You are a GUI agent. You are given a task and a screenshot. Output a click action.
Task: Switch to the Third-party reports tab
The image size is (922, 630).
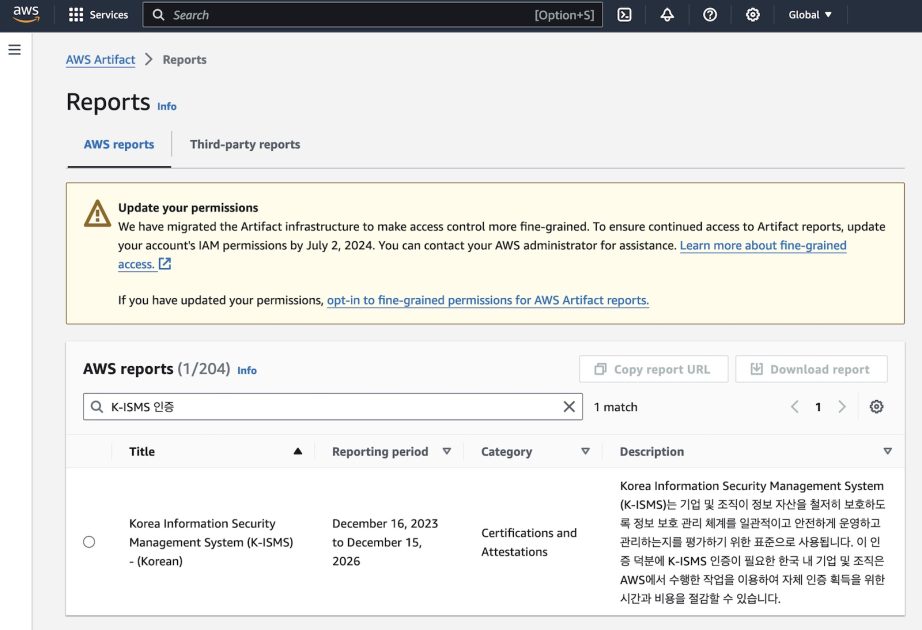tap(245, 144)
